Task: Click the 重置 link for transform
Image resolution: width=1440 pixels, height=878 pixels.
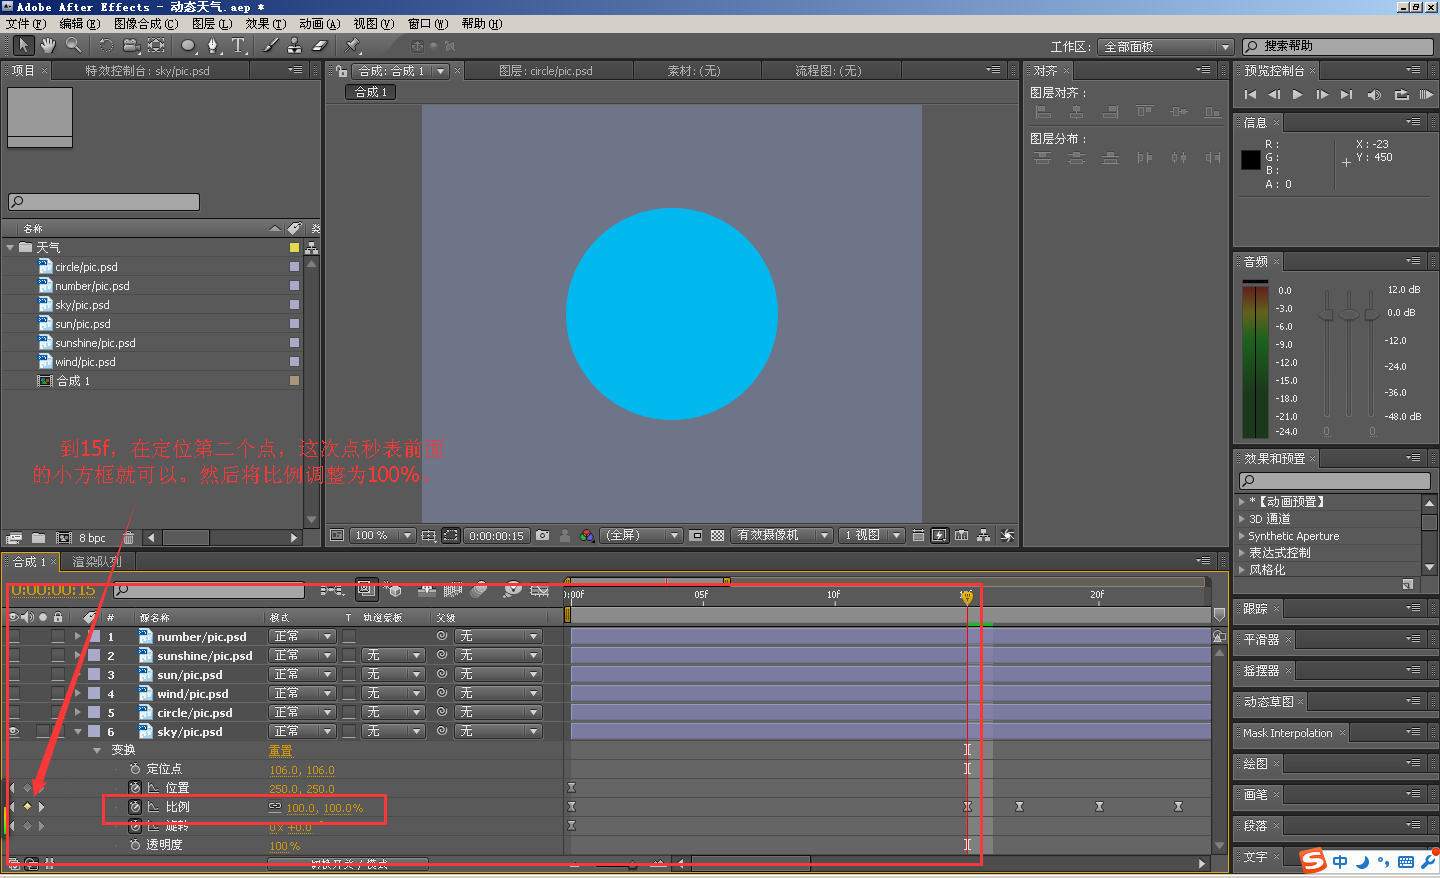Action: coord(281,751)
